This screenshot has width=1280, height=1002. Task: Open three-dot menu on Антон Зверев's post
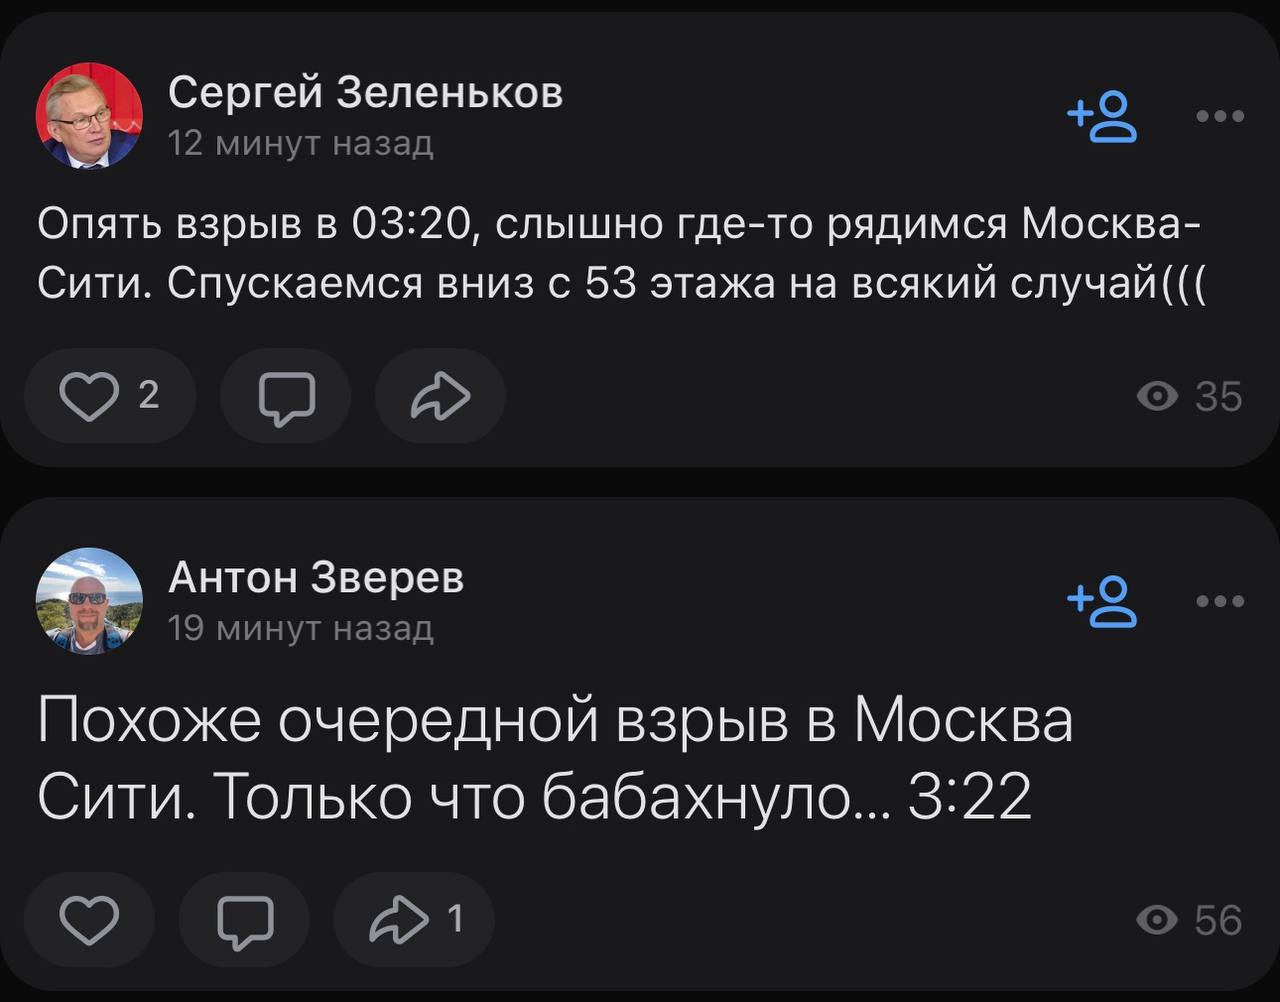pyautogui.click(x=1220, y=601)
